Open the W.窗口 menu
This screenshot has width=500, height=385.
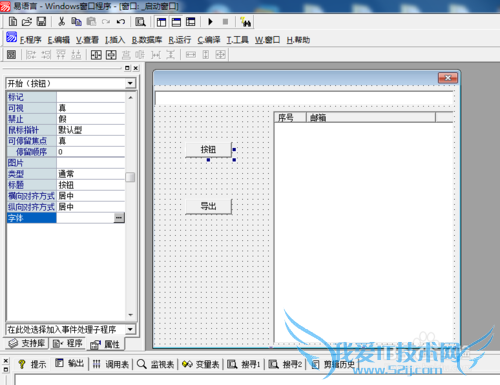click(267, 40)
